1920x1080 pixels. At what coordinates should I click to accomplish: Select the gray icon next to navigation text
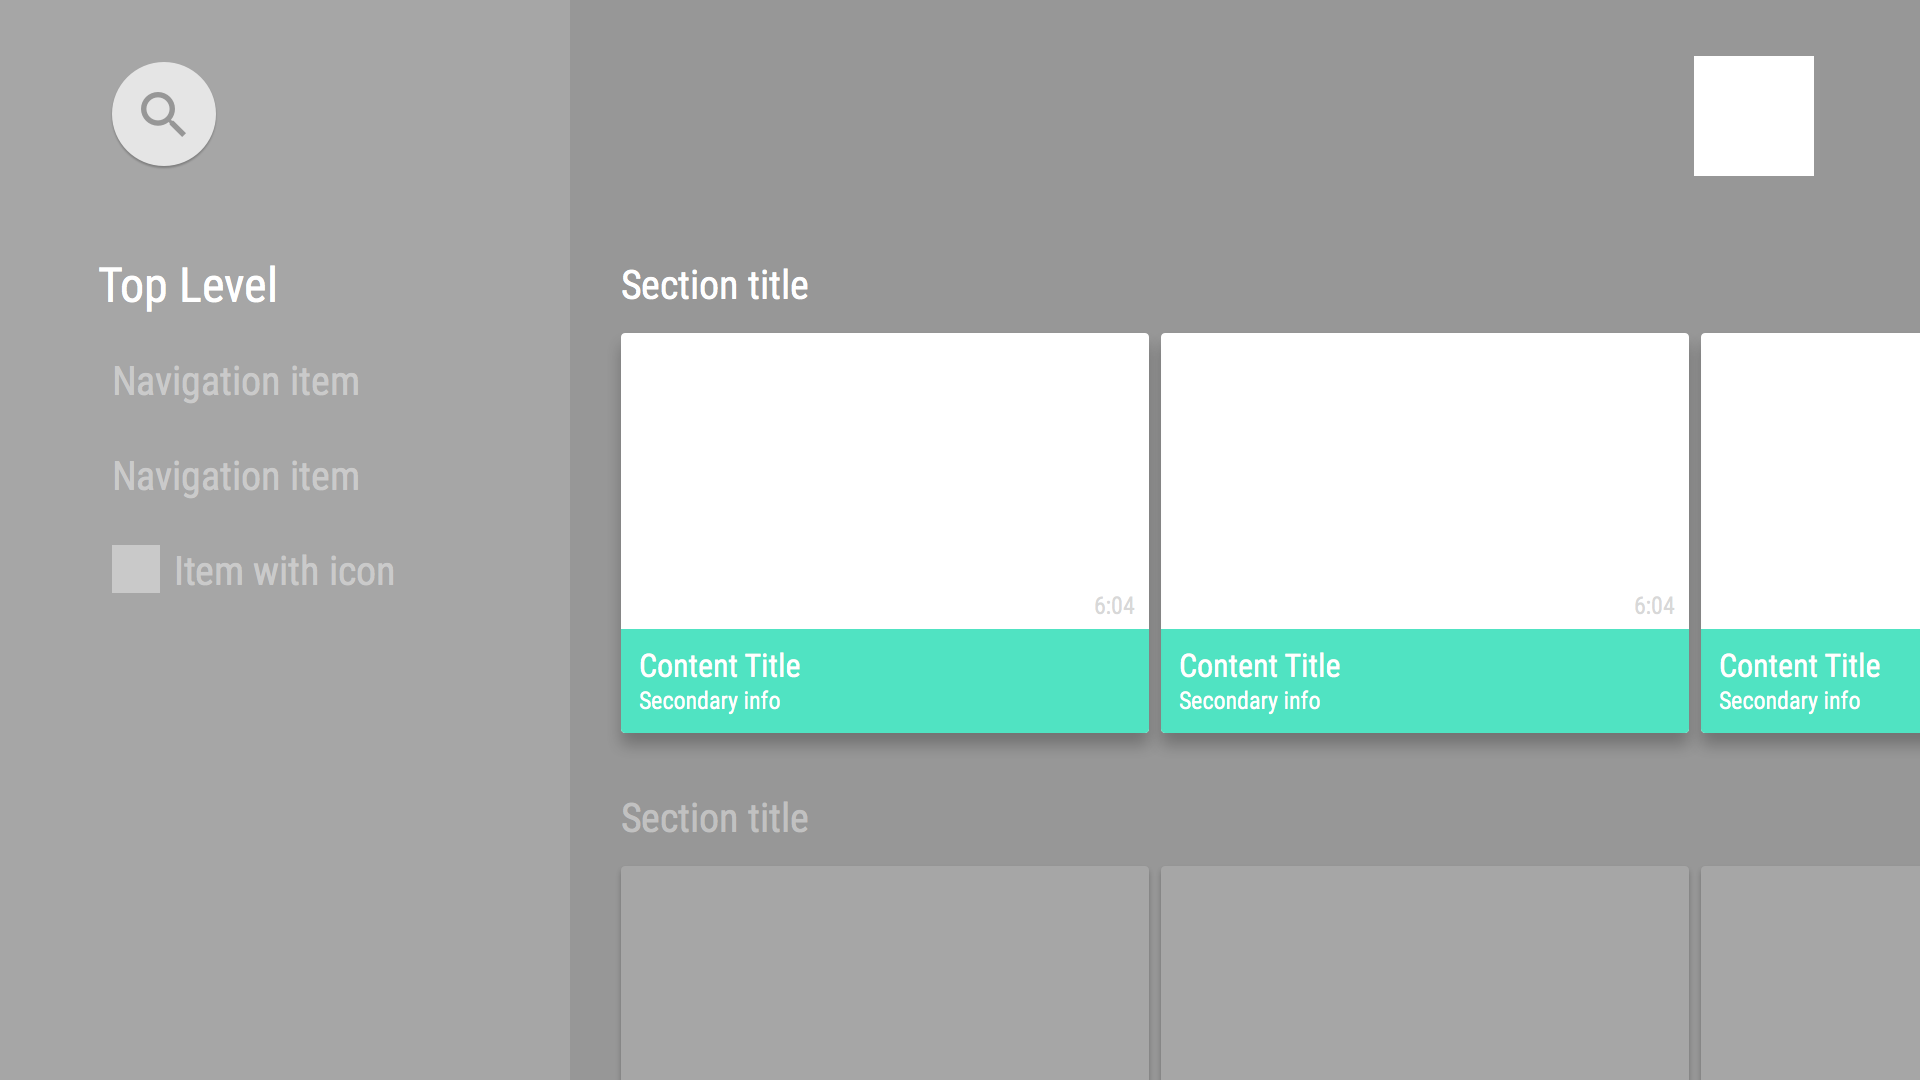(x=135, y=568)
